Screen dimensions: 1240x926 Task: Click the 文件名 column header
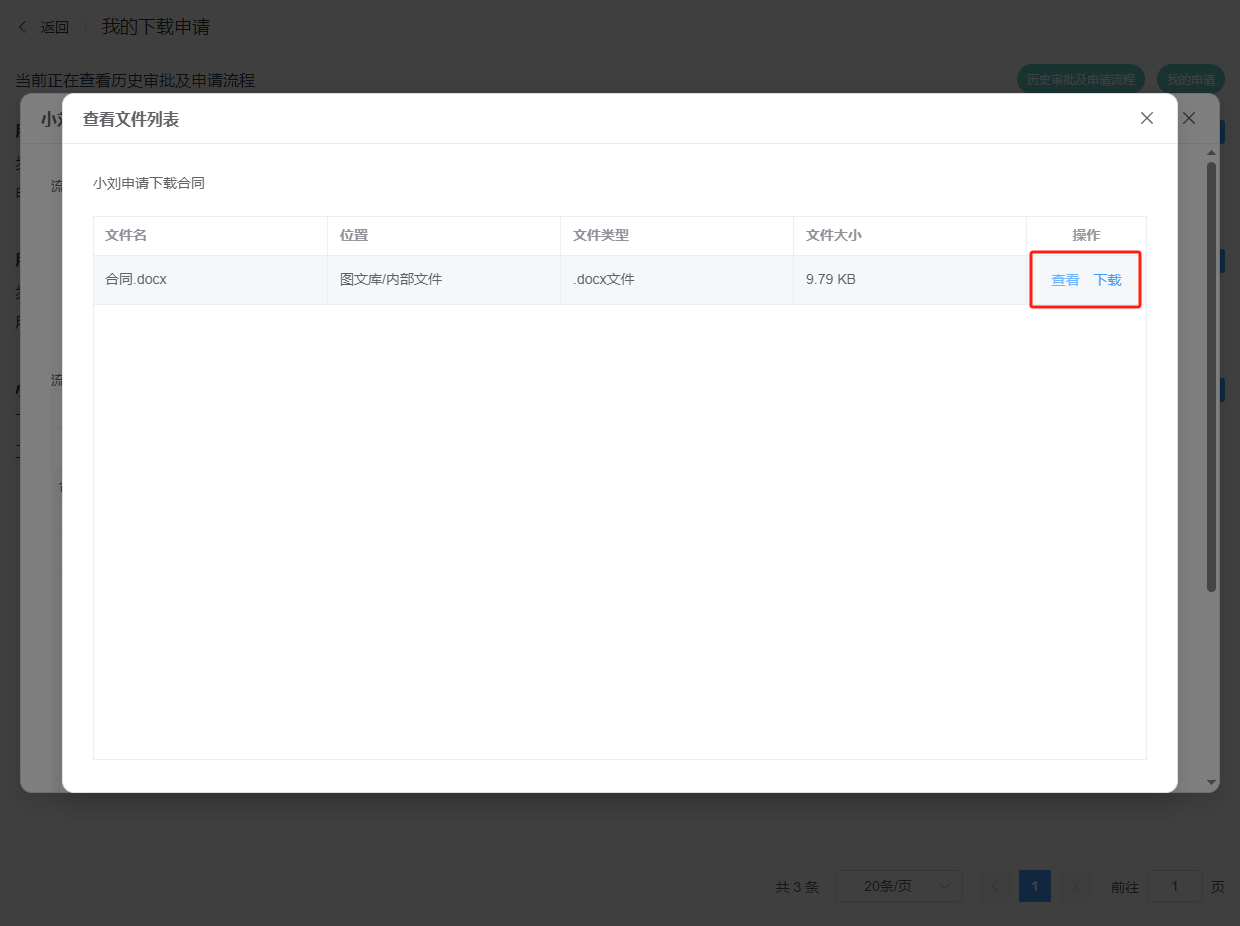126,235
